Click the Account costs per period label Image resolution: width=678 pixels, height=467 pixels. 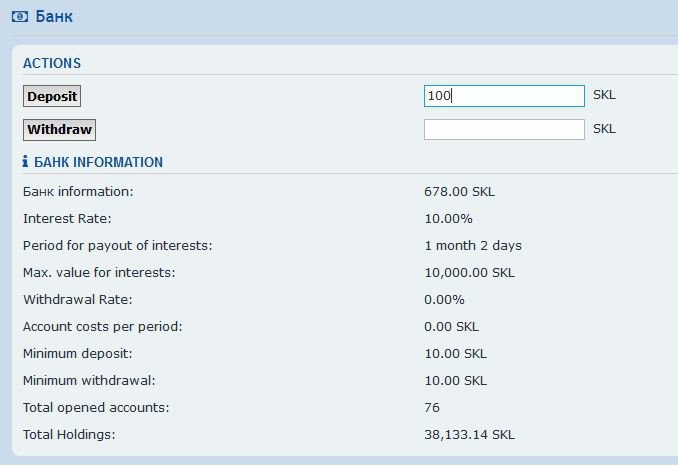point(102,326)
